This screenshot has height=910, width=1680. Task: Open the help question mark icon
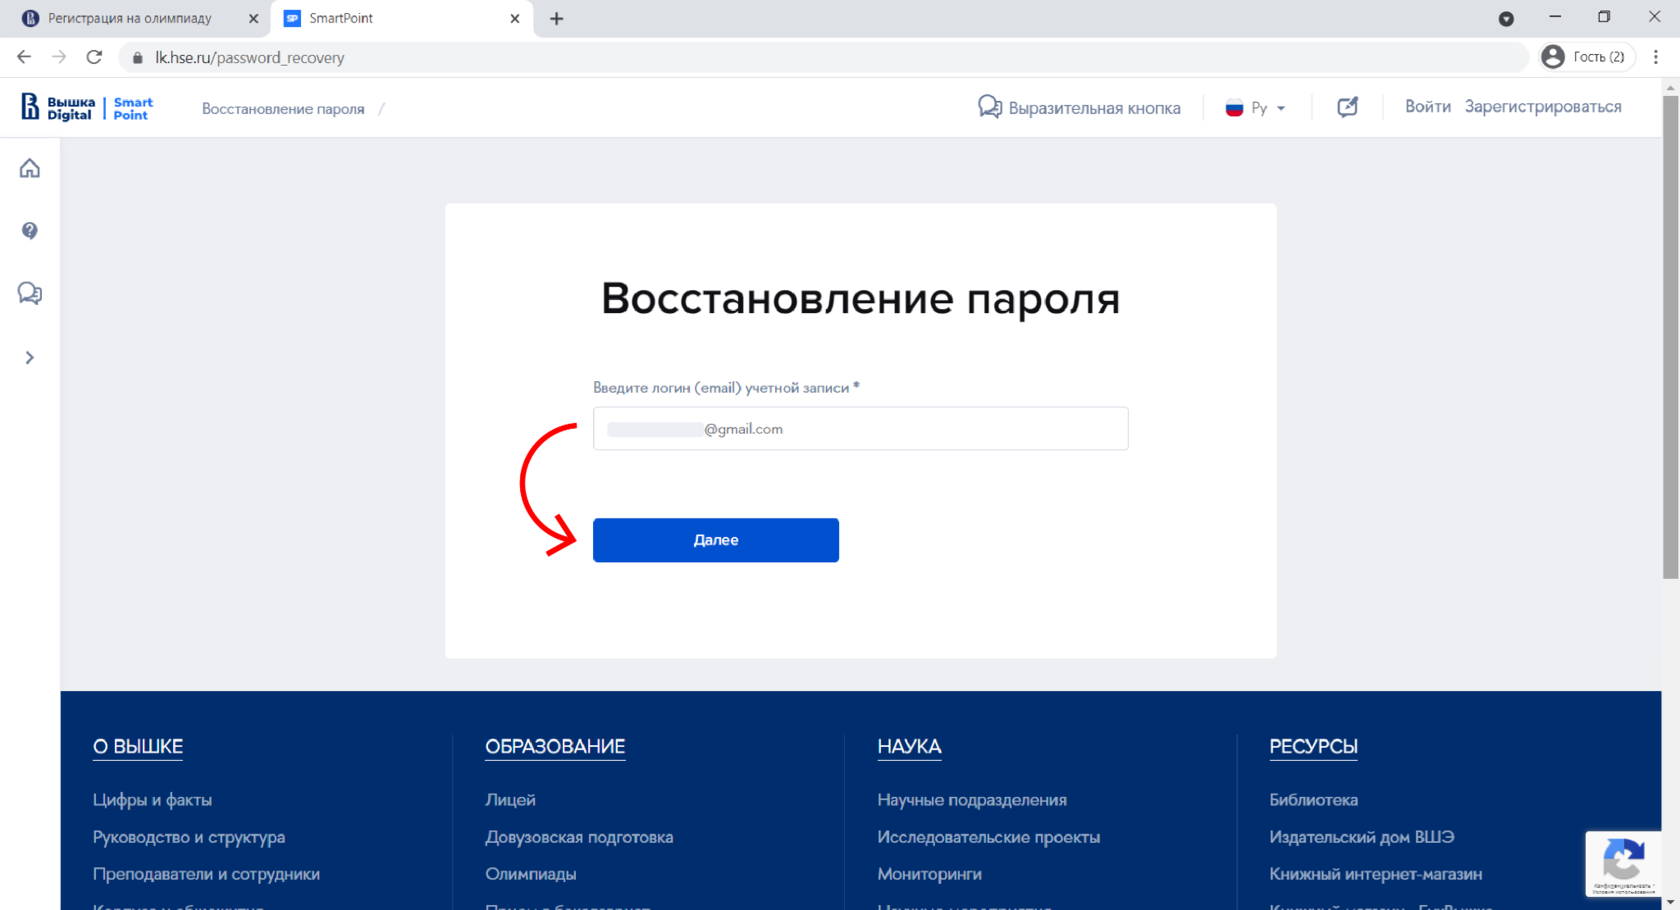30,231
